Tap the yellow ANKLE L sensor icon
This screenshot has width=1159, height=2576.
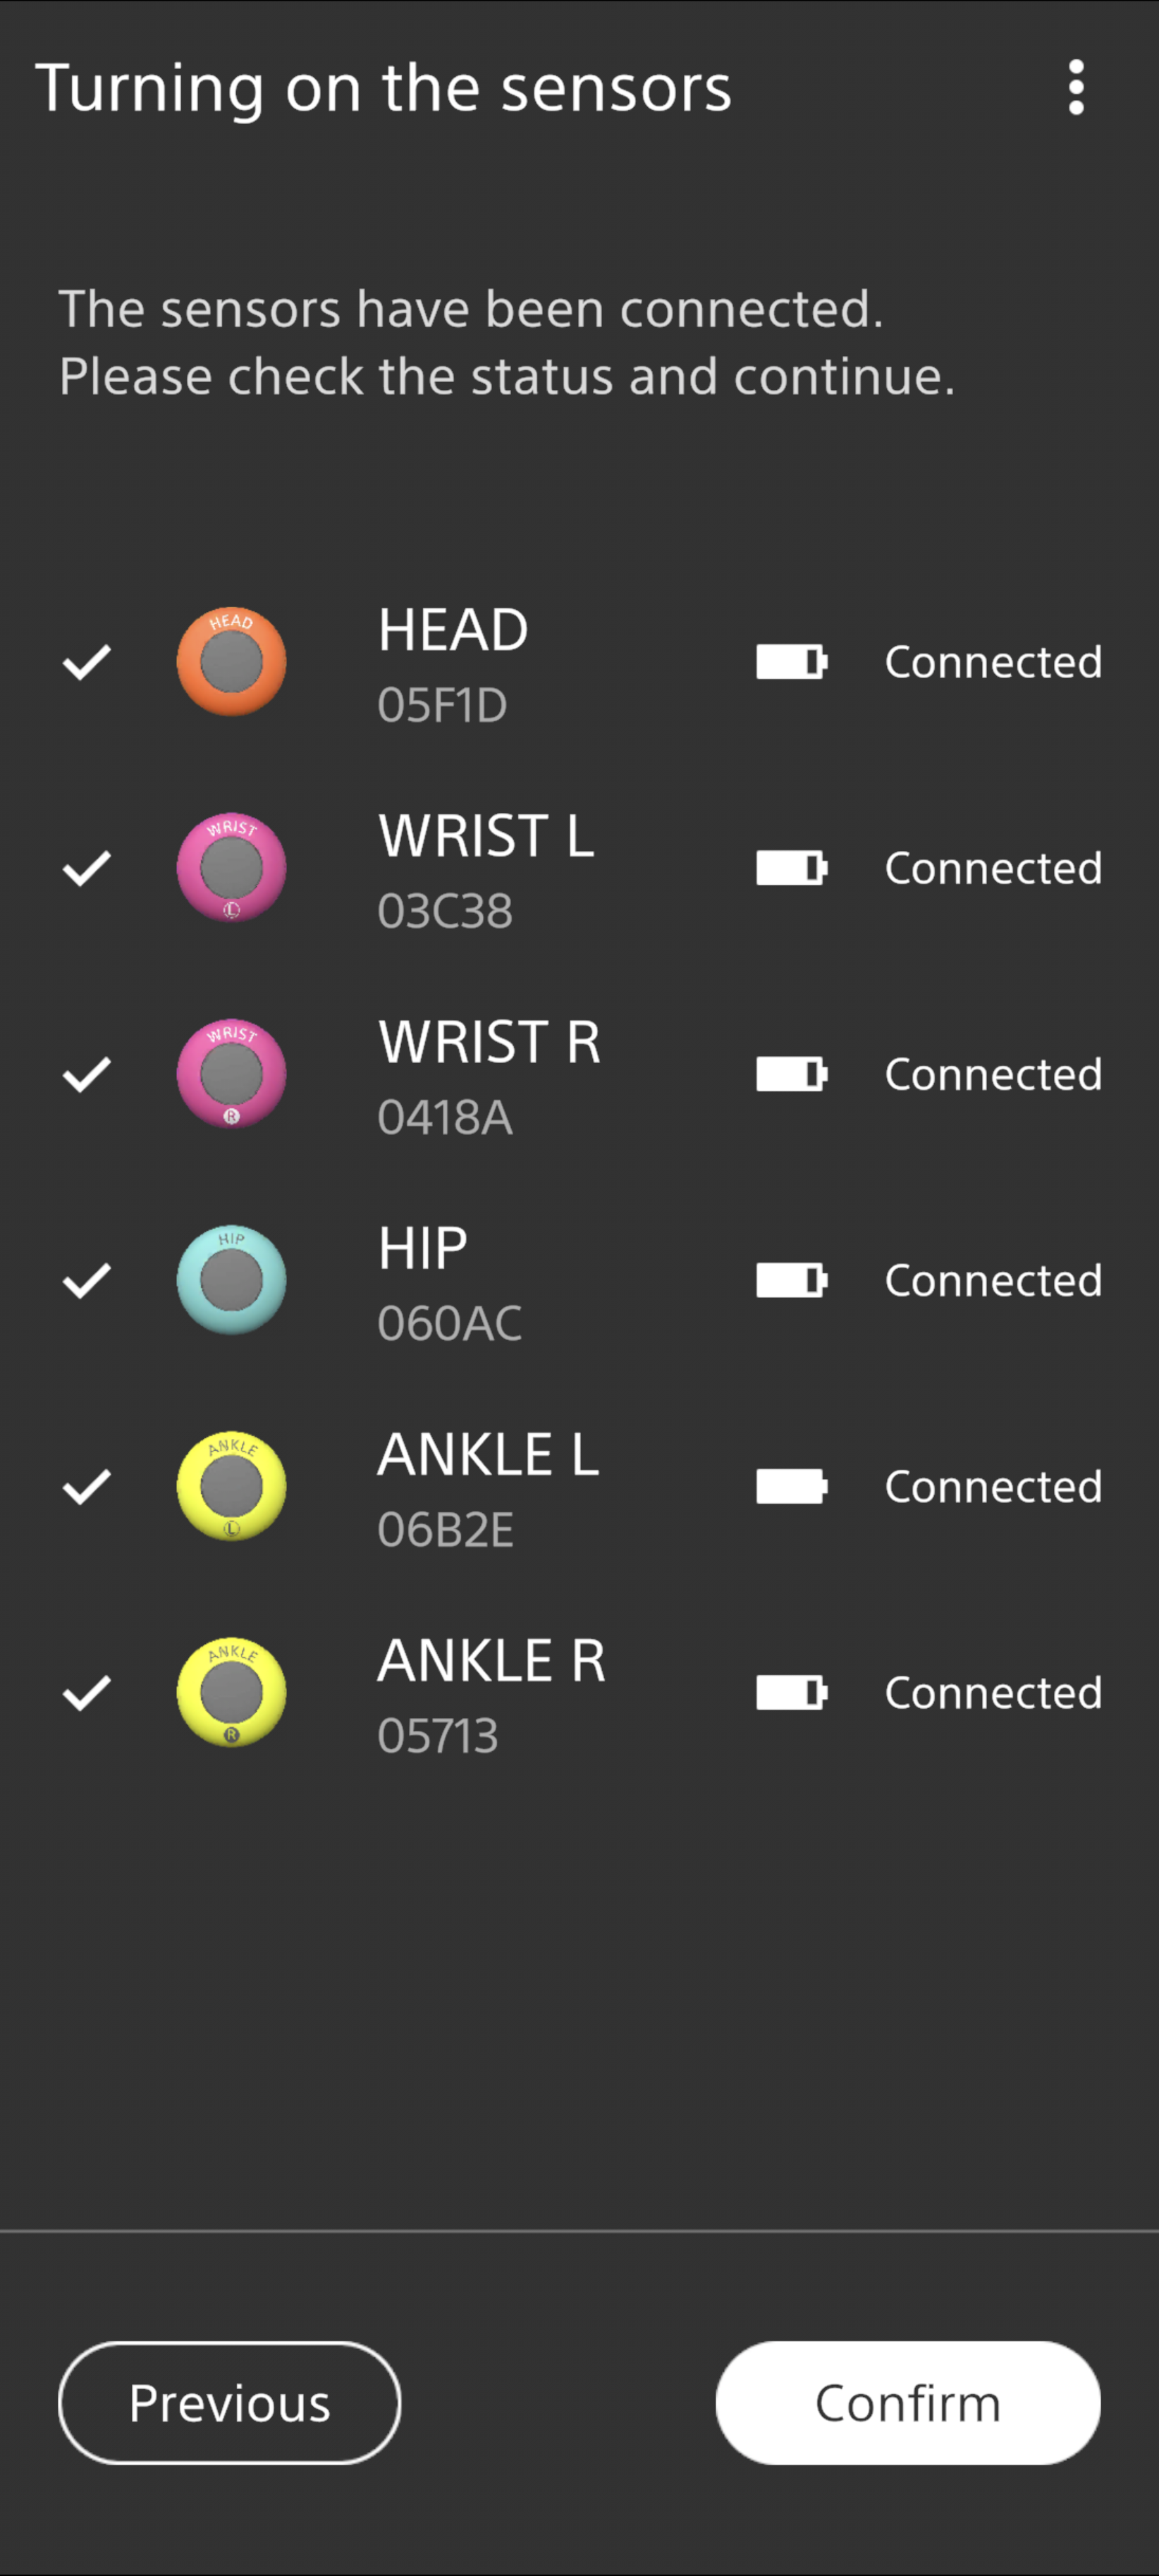point(231,1486)
